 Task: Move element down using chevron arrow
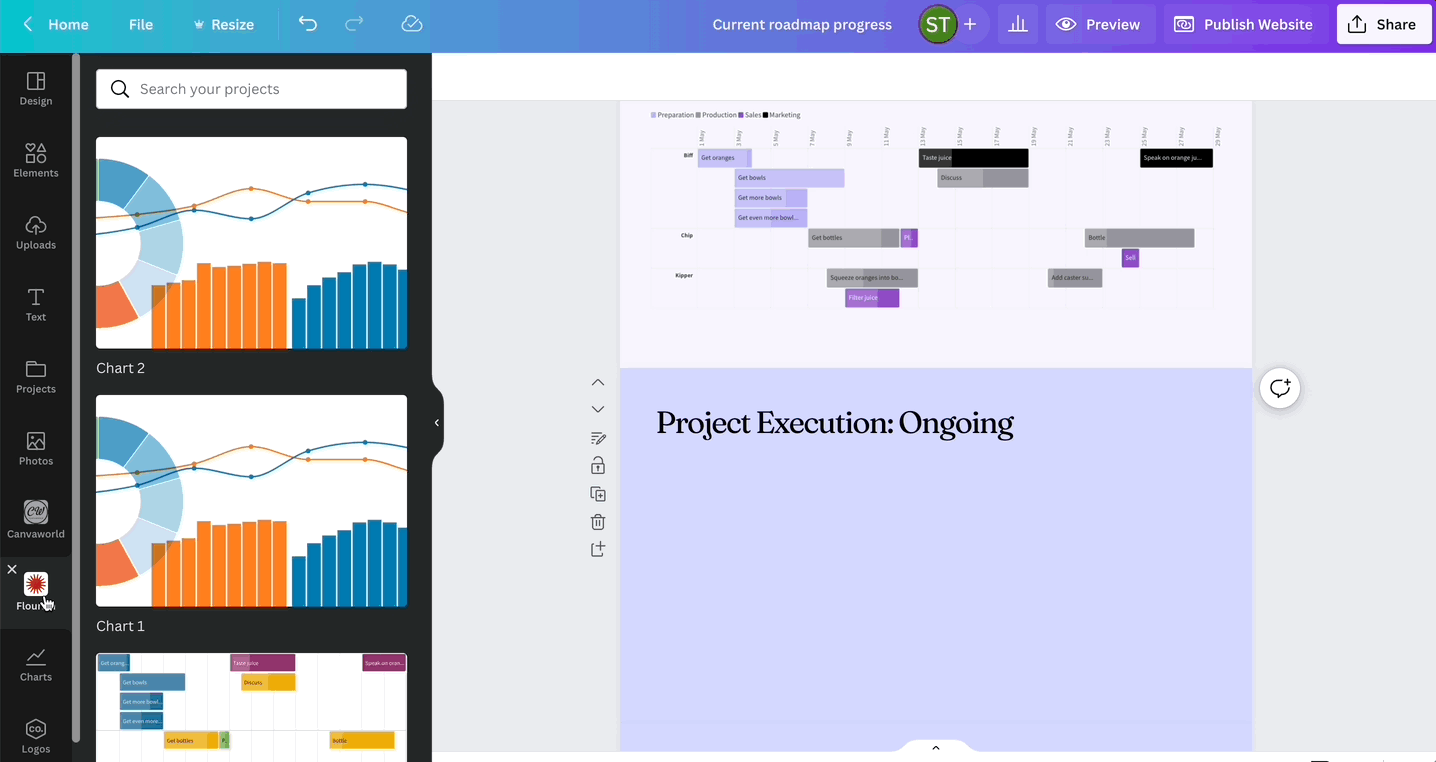[x=597, y=408]
